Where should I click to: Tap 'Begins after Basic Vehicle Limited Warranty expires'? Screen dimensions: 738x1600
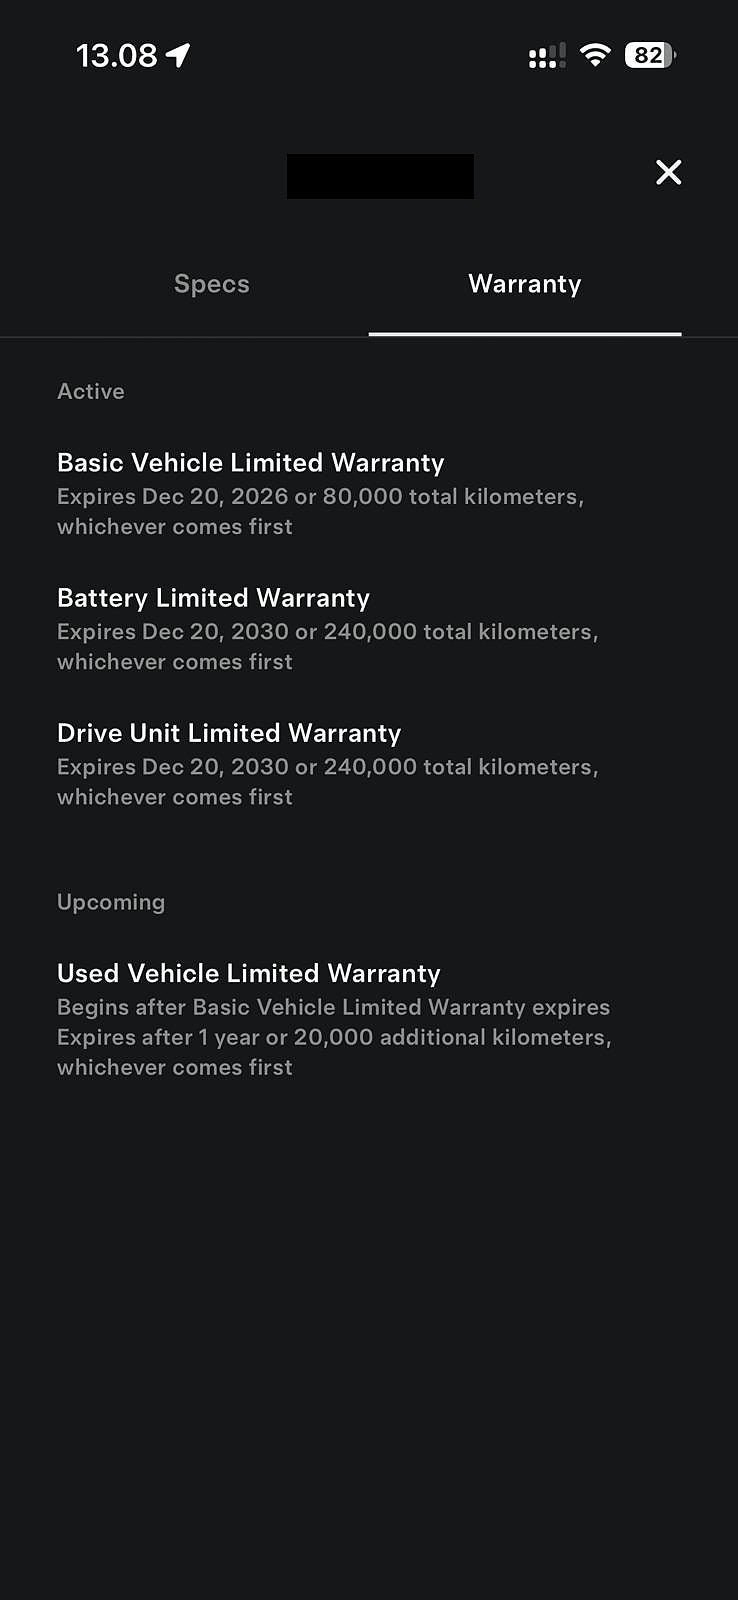[333, 1007]
